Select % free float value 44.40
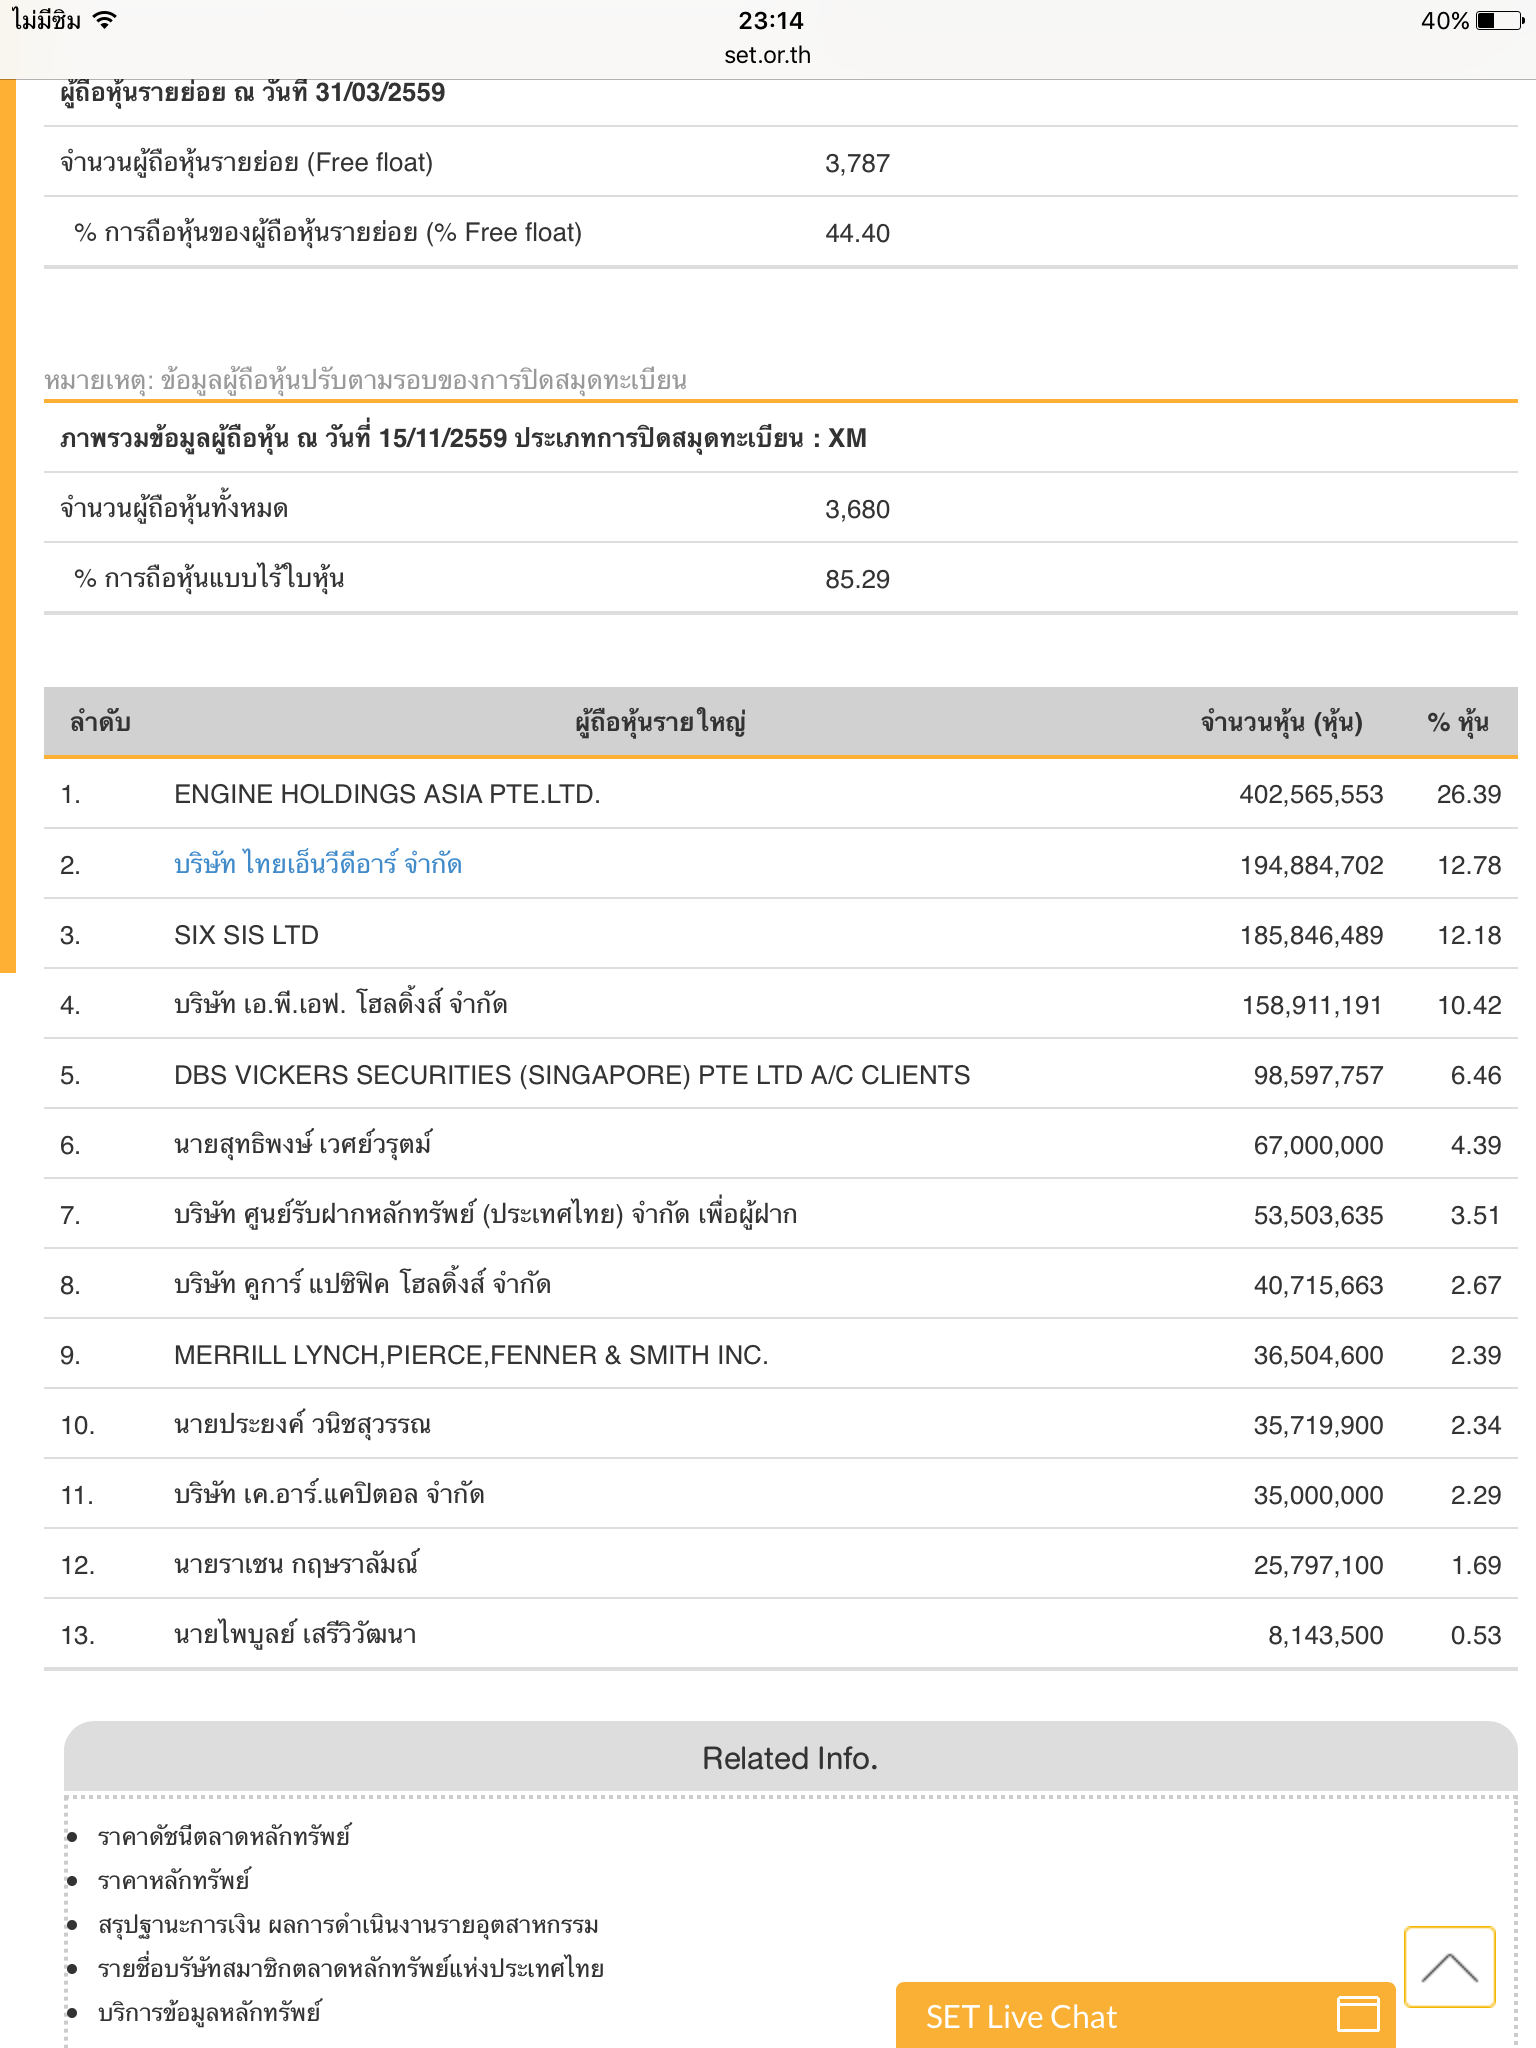 coord(857,233)
